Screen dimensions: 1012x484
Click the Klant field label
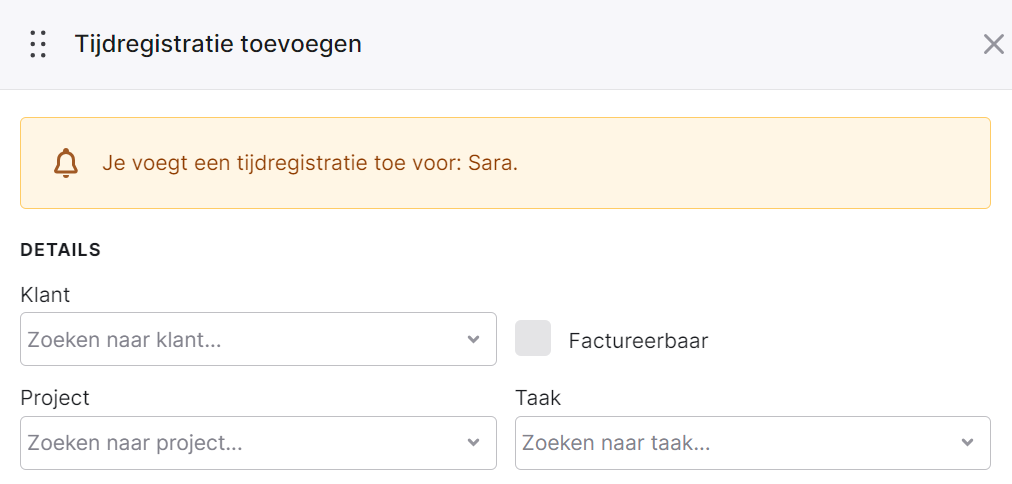pos(45,295)
